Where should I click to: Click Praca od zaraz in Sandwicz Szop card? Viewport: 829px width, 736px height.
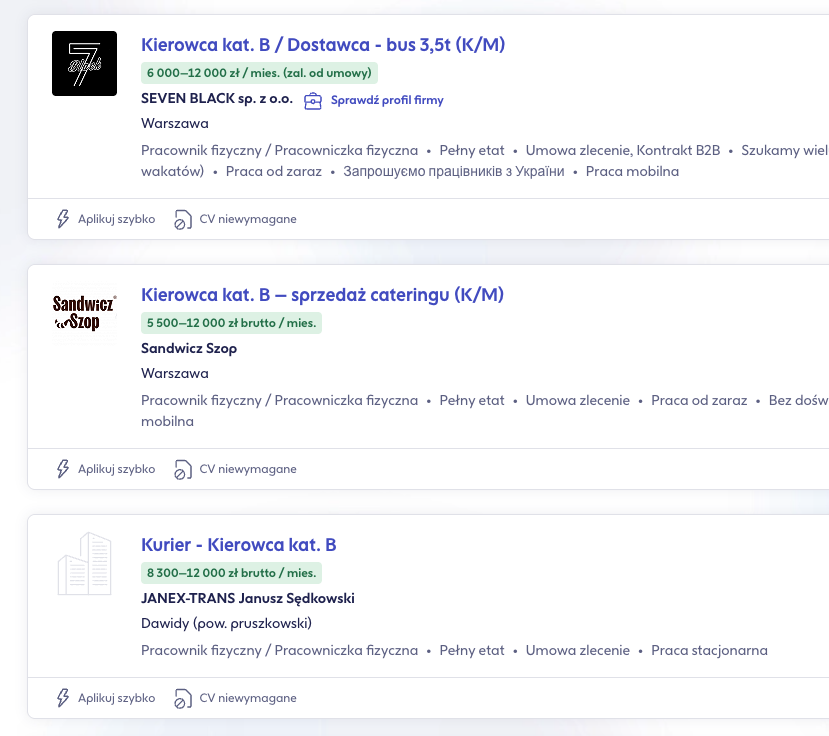pyautogui.click(x=699, y=401)
